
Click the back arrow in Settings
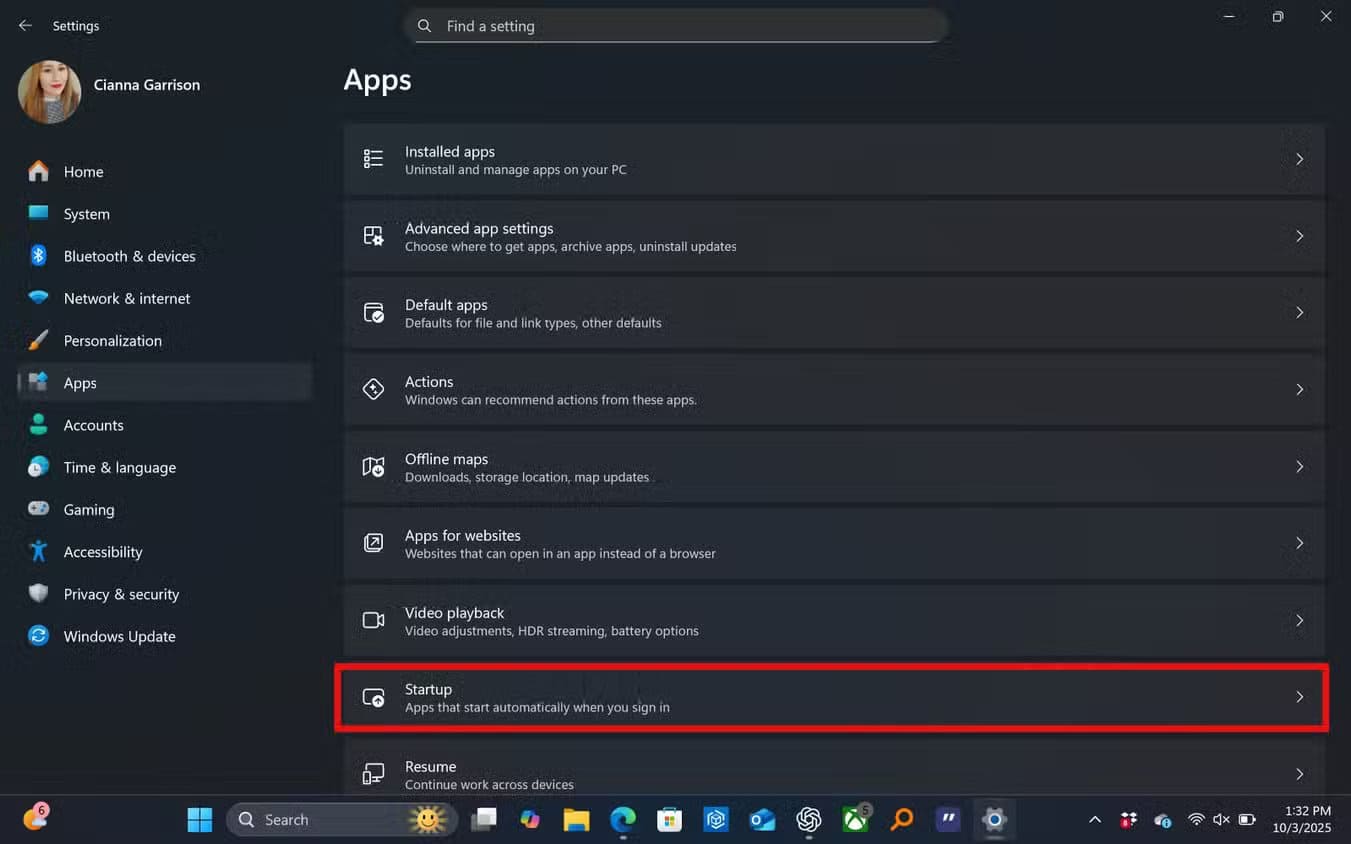(25, 26)
